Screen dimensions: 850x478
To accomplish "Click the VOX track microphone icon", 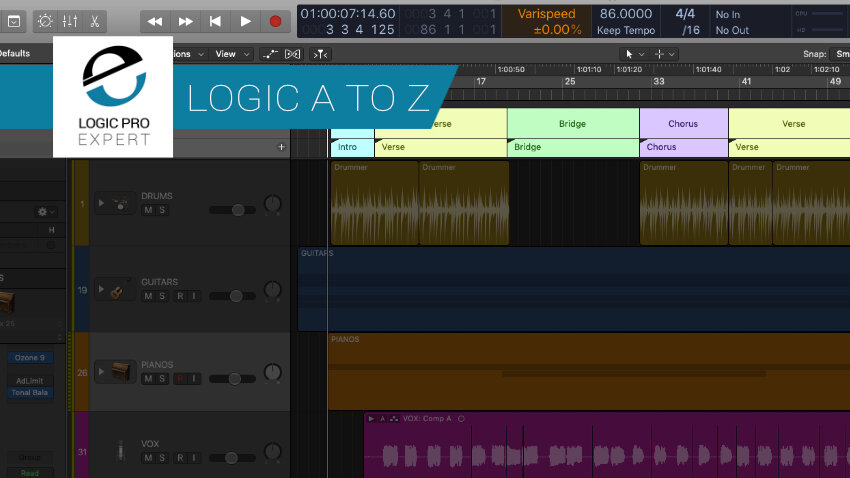I will (120, 451).
